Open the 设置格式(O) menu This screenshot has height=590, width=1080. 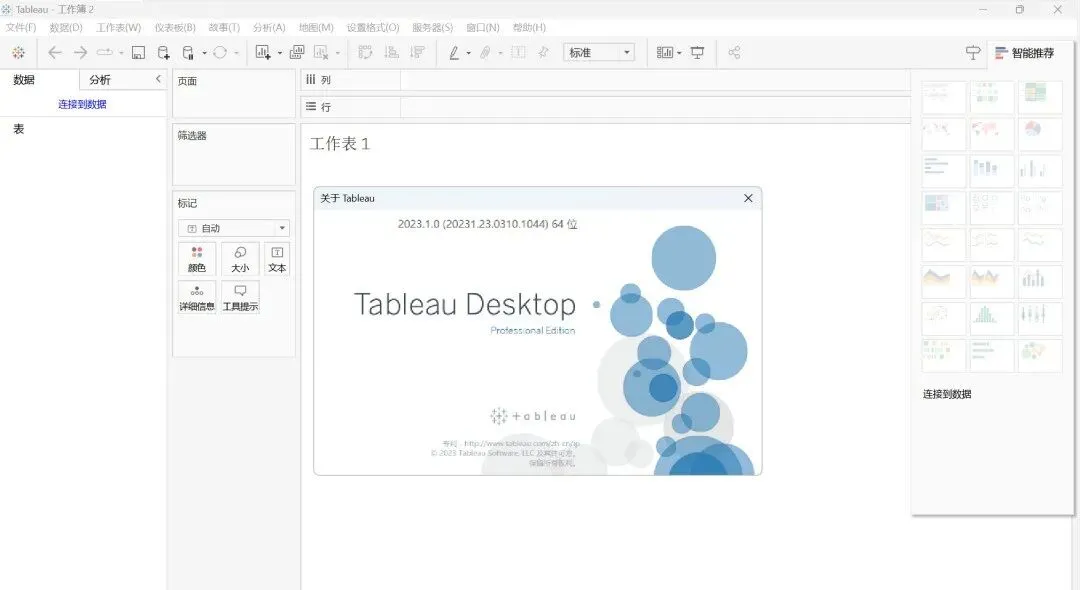coord(373,28)
